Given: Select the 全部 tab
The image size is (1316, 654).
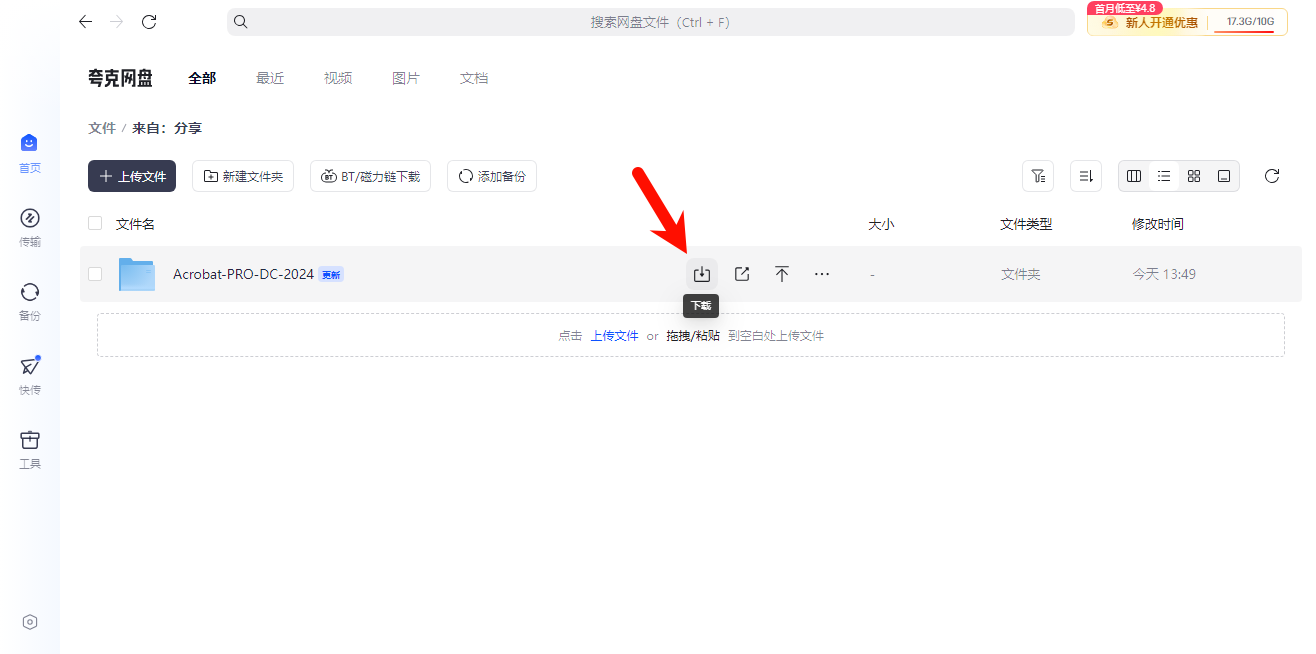Looking at the screenshot, I should pos(202,78).
